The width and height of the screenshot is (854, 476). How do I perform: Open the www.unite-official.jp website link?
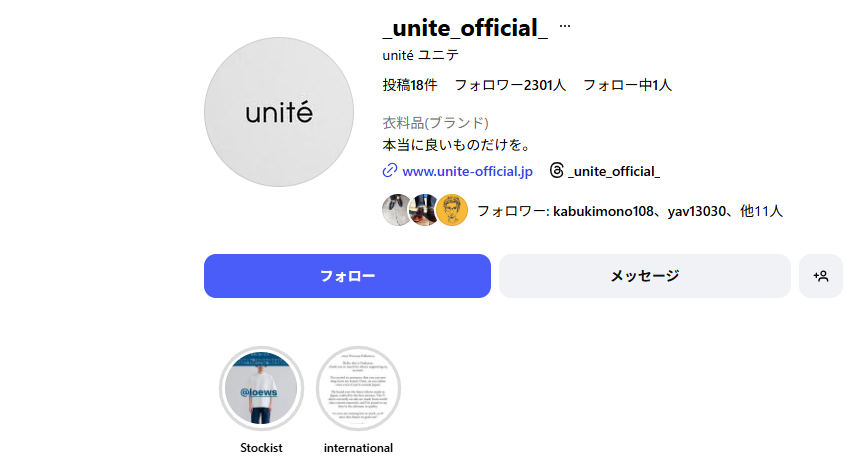467,171
